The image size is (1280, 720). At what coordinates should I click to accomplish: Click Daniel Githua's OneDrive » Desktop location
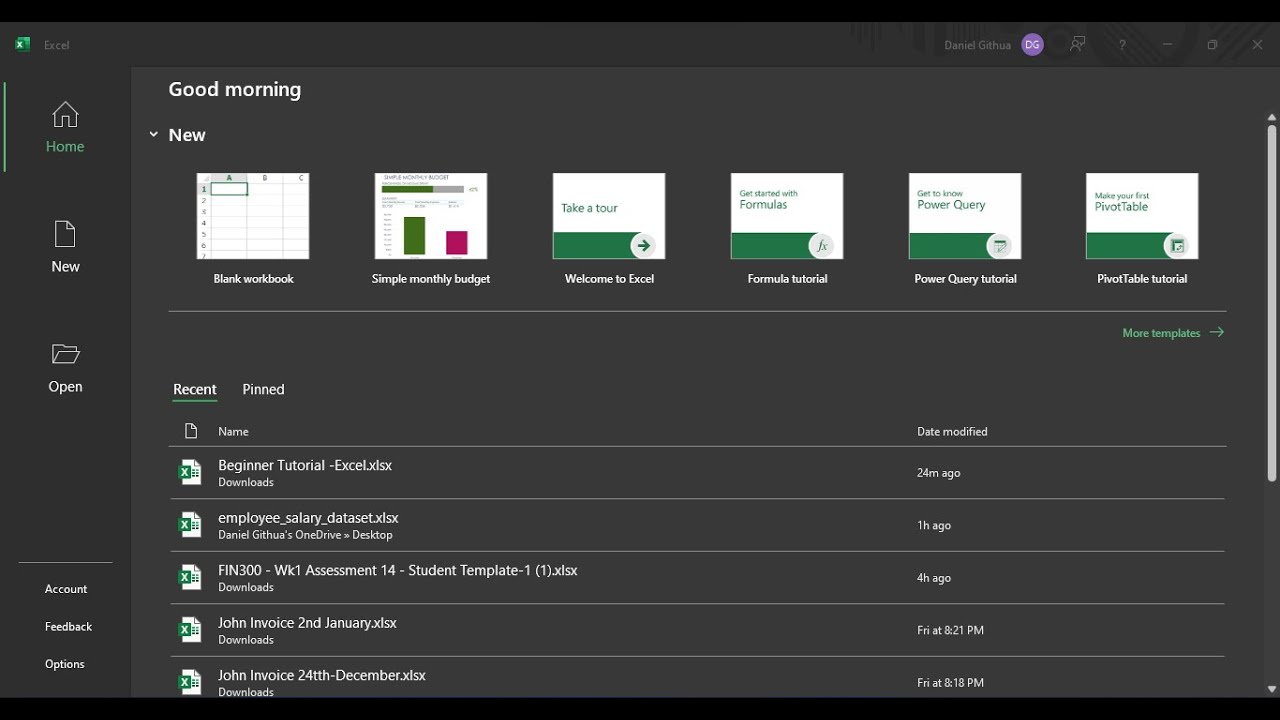pyautogui.click(x=305, y=535)
